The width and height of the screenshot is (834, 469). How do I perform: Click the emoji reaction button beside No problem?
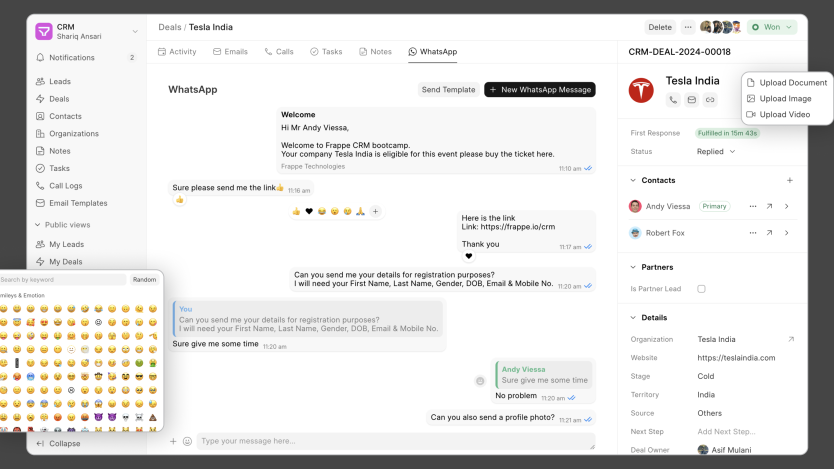(480, 381)
